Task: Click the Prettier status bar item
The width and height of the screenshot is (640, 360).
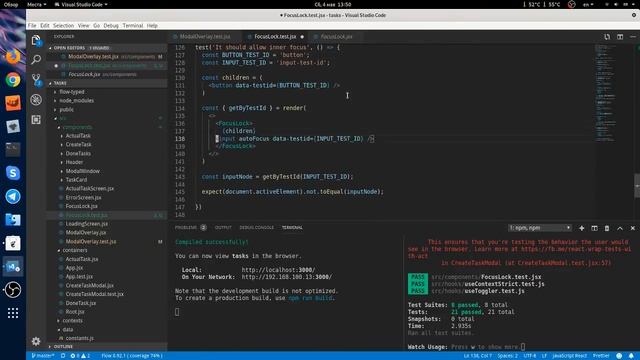Action: (x=601, y=356)
